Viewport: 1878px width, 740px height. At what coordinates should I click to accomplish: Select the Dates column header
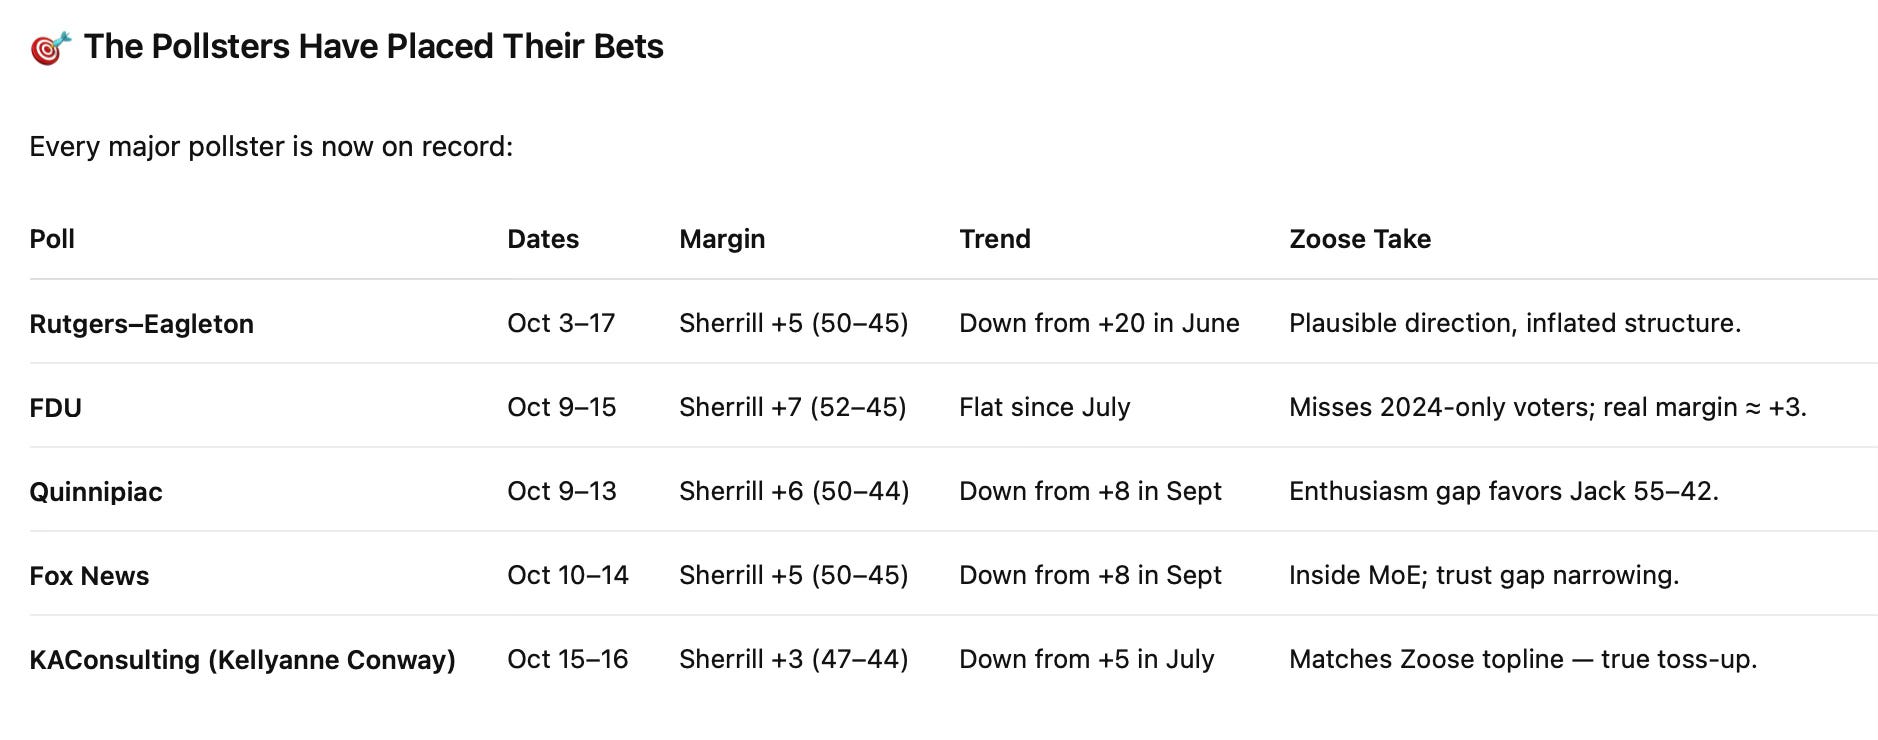[543, 239]
